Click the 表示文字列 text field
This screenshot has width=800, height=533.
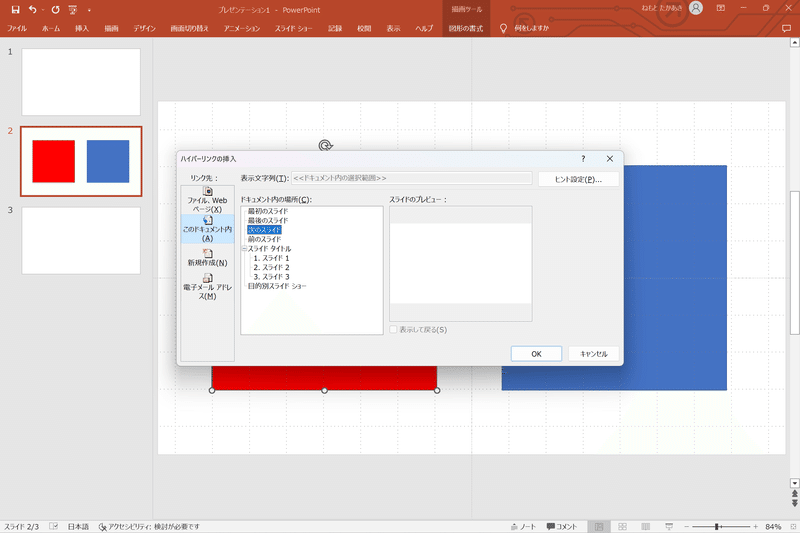(x=411, y=178)
